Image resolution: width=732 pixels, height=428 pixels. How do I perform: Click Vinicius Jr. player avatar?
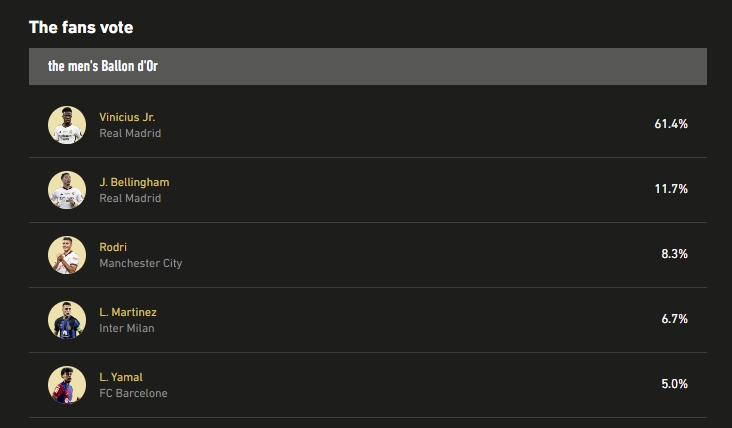tap(67, 125)
